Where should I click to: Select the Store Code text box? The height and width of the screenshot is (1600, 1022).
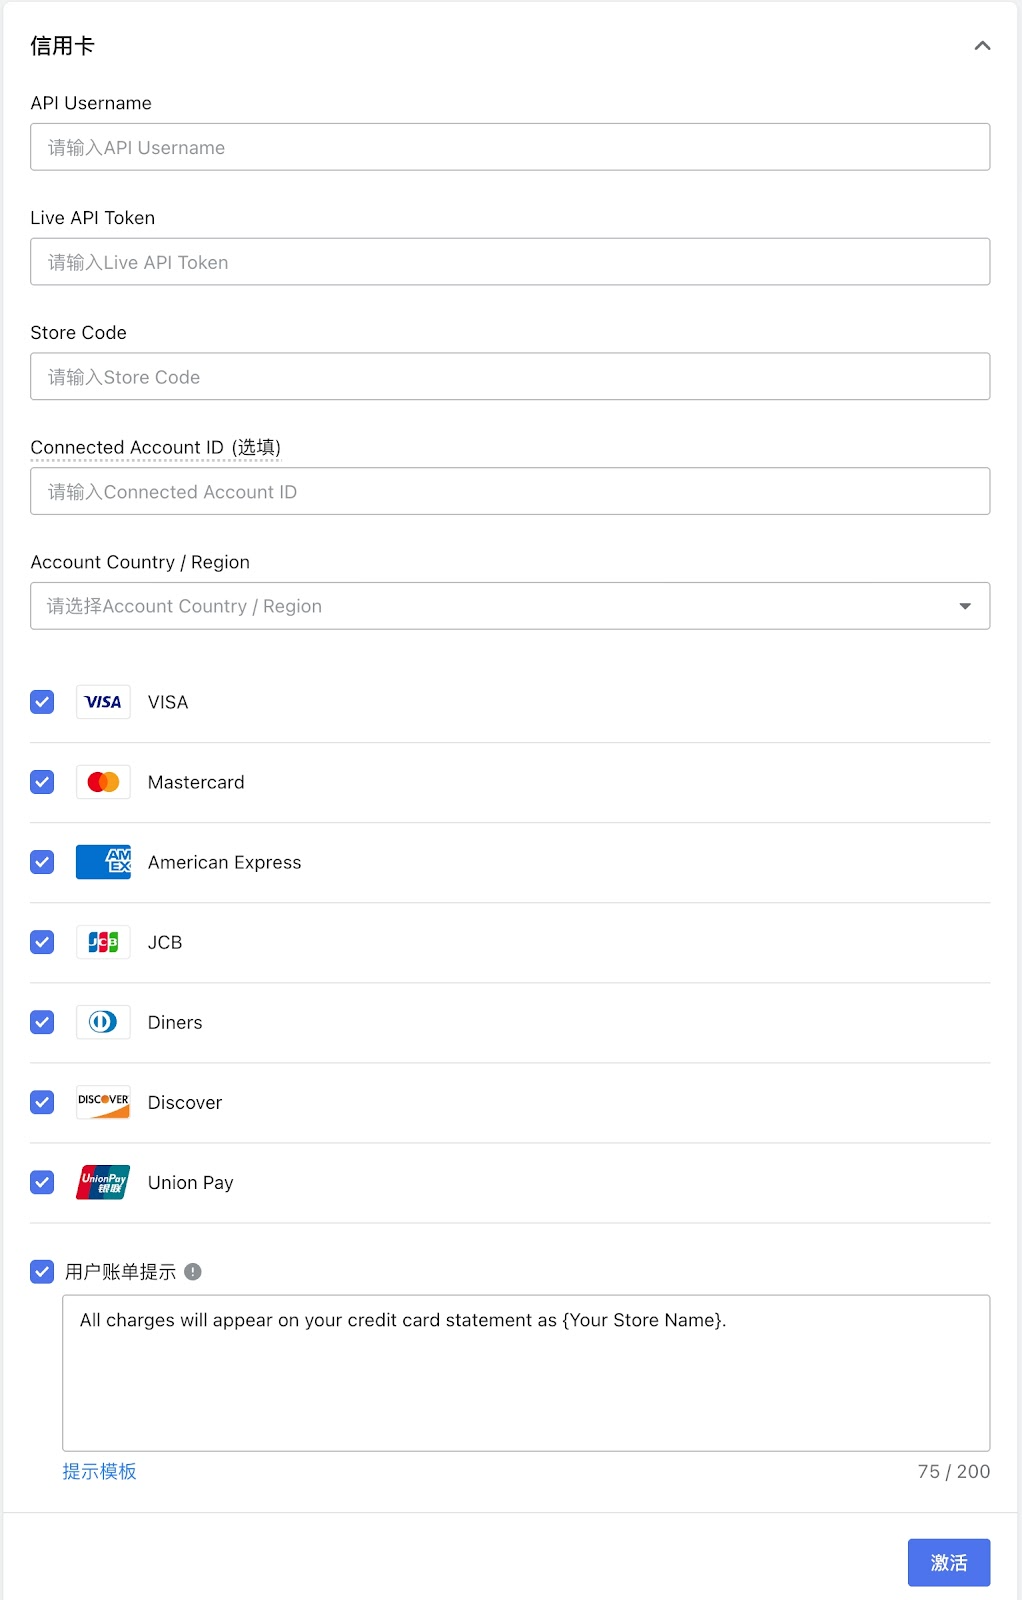coord(510,377)
